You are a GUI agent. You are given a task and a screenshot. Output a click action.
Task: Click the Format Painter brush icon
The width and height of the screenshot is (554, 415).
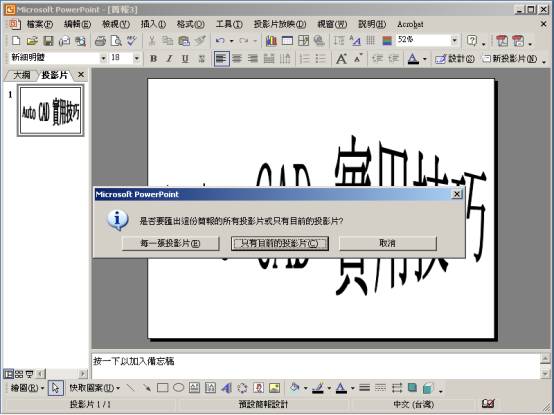pyautogui.click(x=200, y=41)
